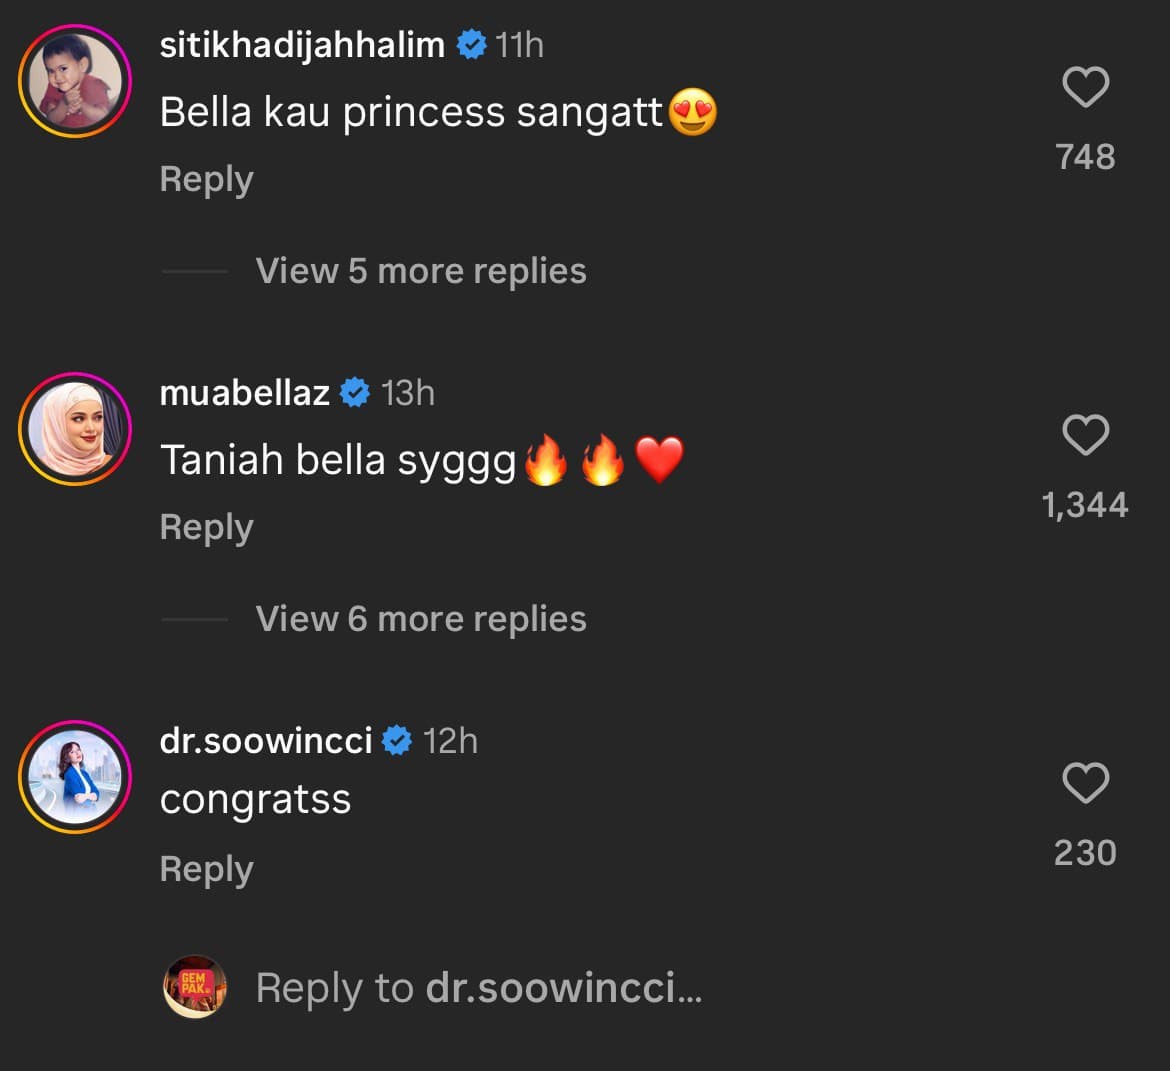Tap verified badge next to sitikhadijahhalim
Image resolution: width=1170 pixels, height=1071 pixels.
(x=472, y=45)
